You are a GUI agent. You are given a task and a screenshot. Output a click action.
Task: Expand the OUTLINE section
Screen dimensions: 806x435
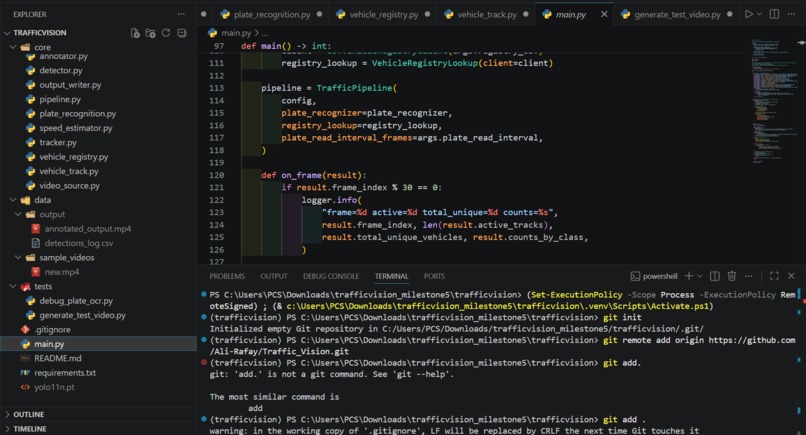tap(28, 414)
